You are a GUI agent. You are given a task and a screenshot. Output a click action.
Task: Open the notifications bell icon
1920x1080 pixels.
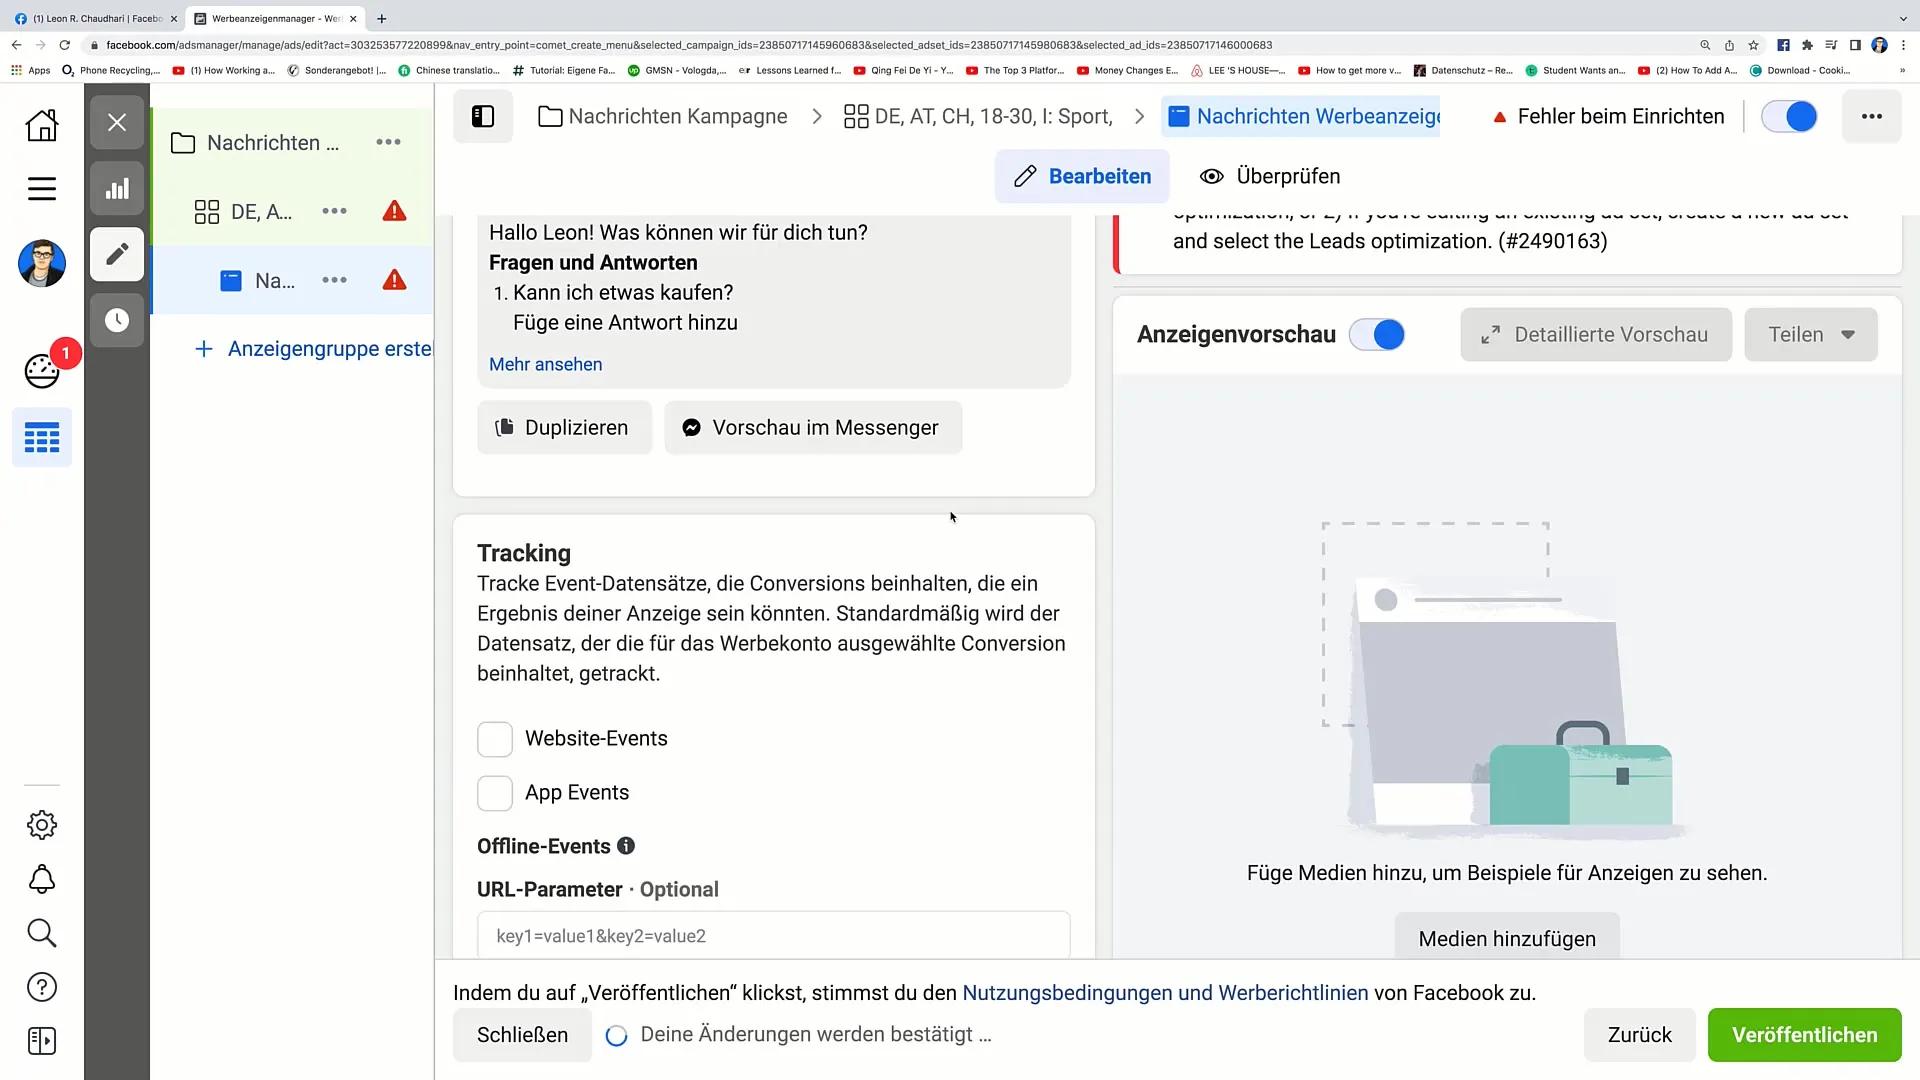click(42, 879)
